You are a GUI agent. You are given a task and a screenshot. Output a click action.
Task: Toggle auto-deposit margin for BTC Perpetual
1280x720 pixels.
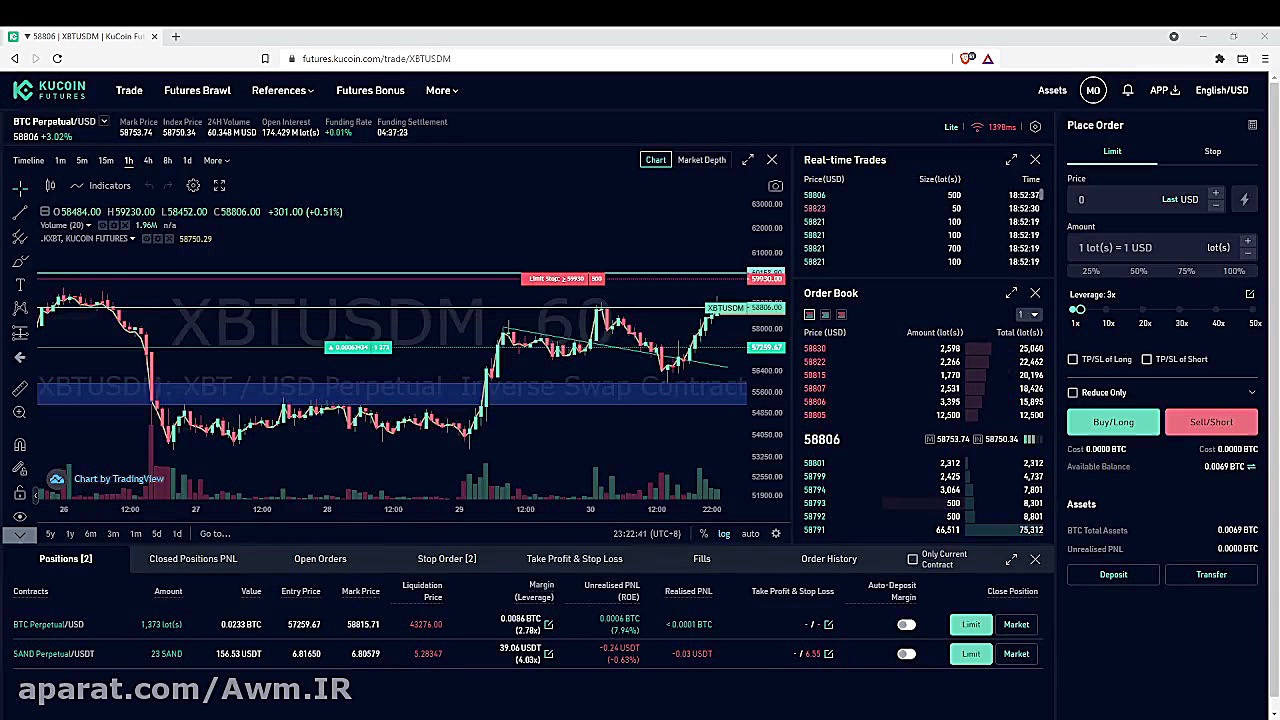pos(906,625)
